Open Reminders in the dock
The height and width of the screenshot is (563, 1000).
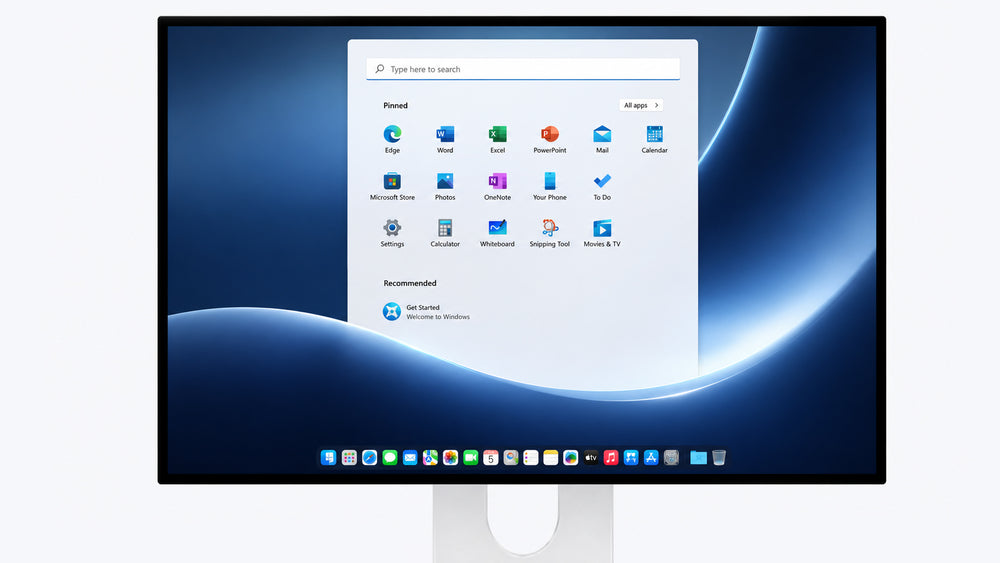pyautogui.click(x=531, y=457)
